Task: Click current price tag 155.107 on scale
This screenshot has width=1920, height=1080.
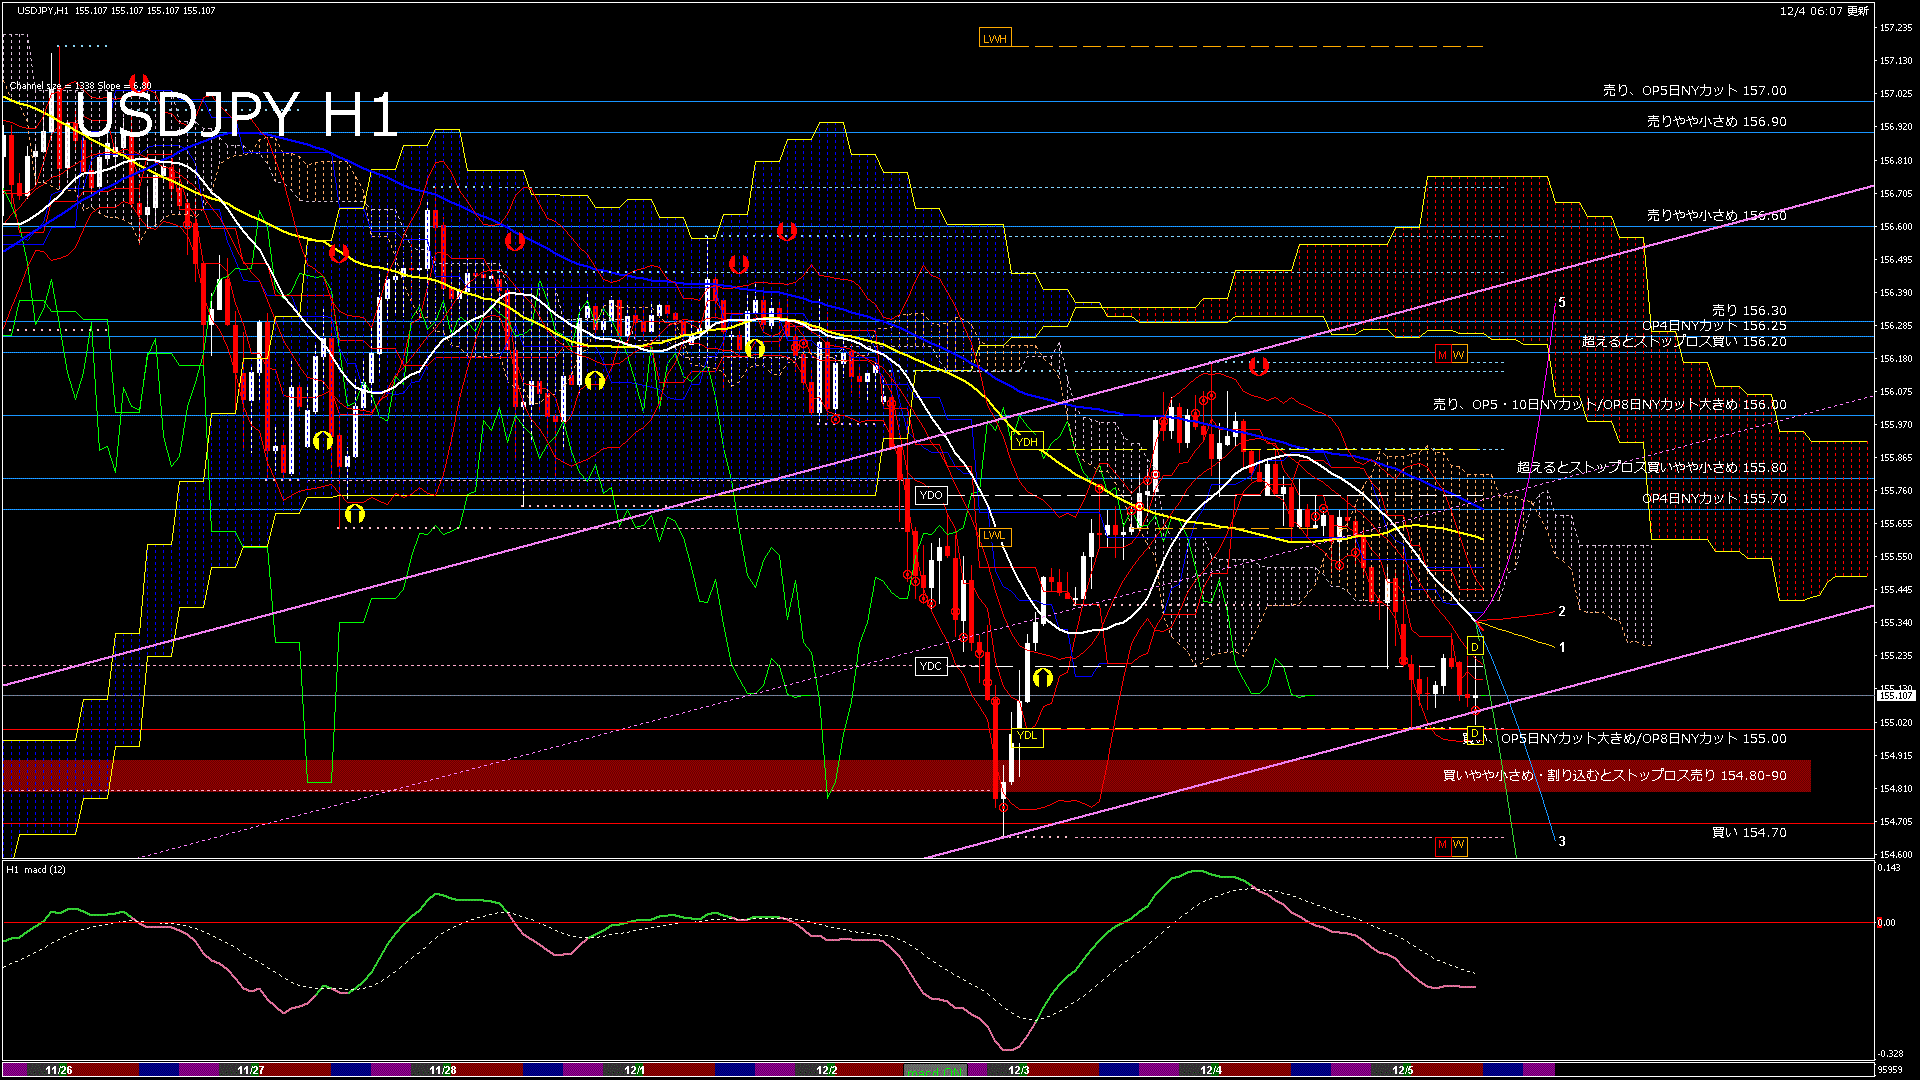Action: [x=1895, y=695]
